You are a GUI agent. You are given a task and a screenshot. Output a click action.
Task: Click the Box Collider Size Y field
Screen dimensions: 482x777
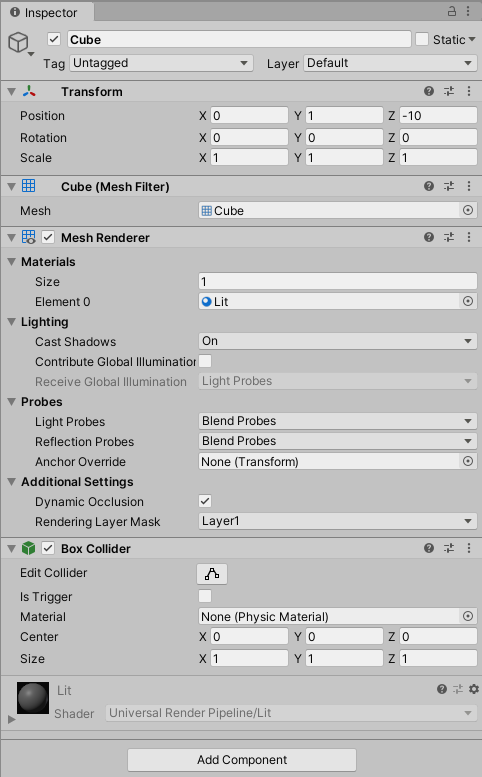344,659
